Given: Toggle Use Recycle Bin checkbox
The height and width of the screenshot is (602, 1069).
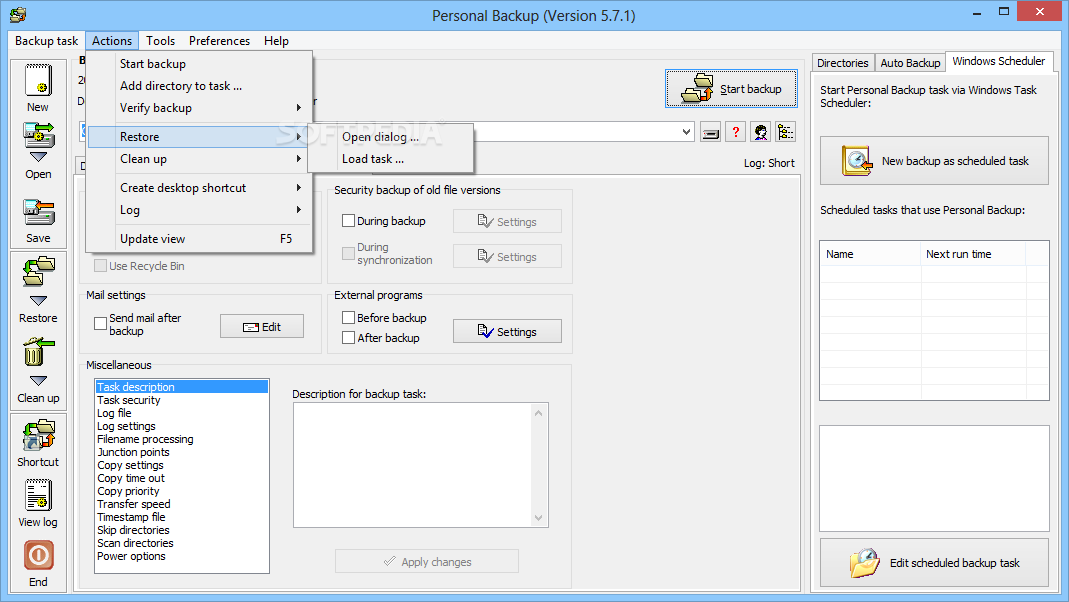Looking at the screenshot, I should [100, 266].
